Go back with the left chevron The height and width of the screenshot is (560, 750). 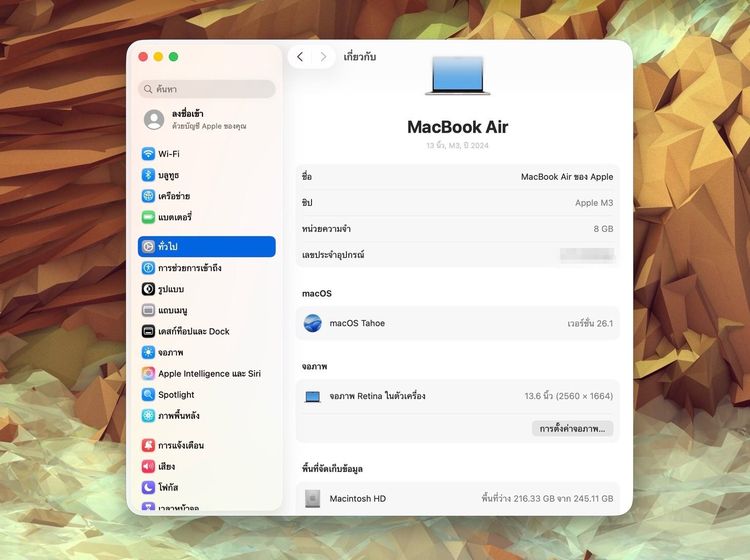[x=300, y=57]
